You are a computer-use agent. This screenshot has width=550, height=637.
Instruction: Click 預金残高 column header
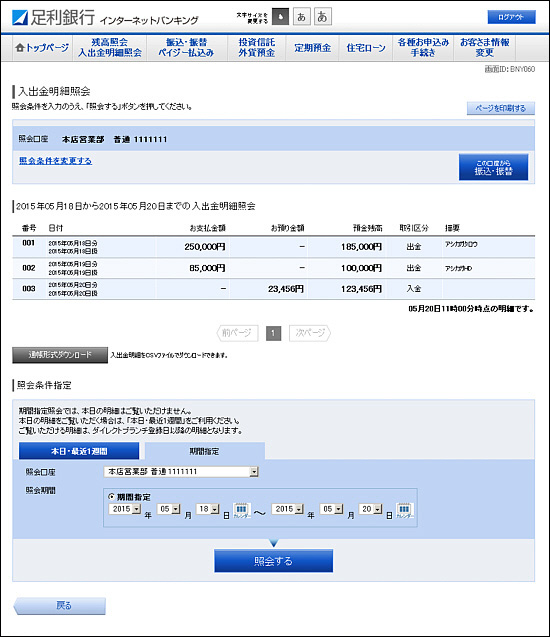click(x=368, y=228)
